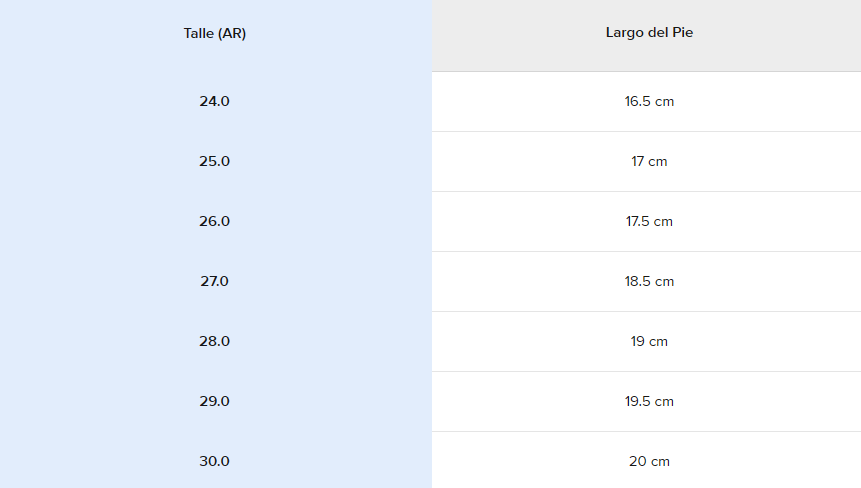Click the 20 cm foot length cell
Screen dimensions: 861x488
click(x=649, y=461)
